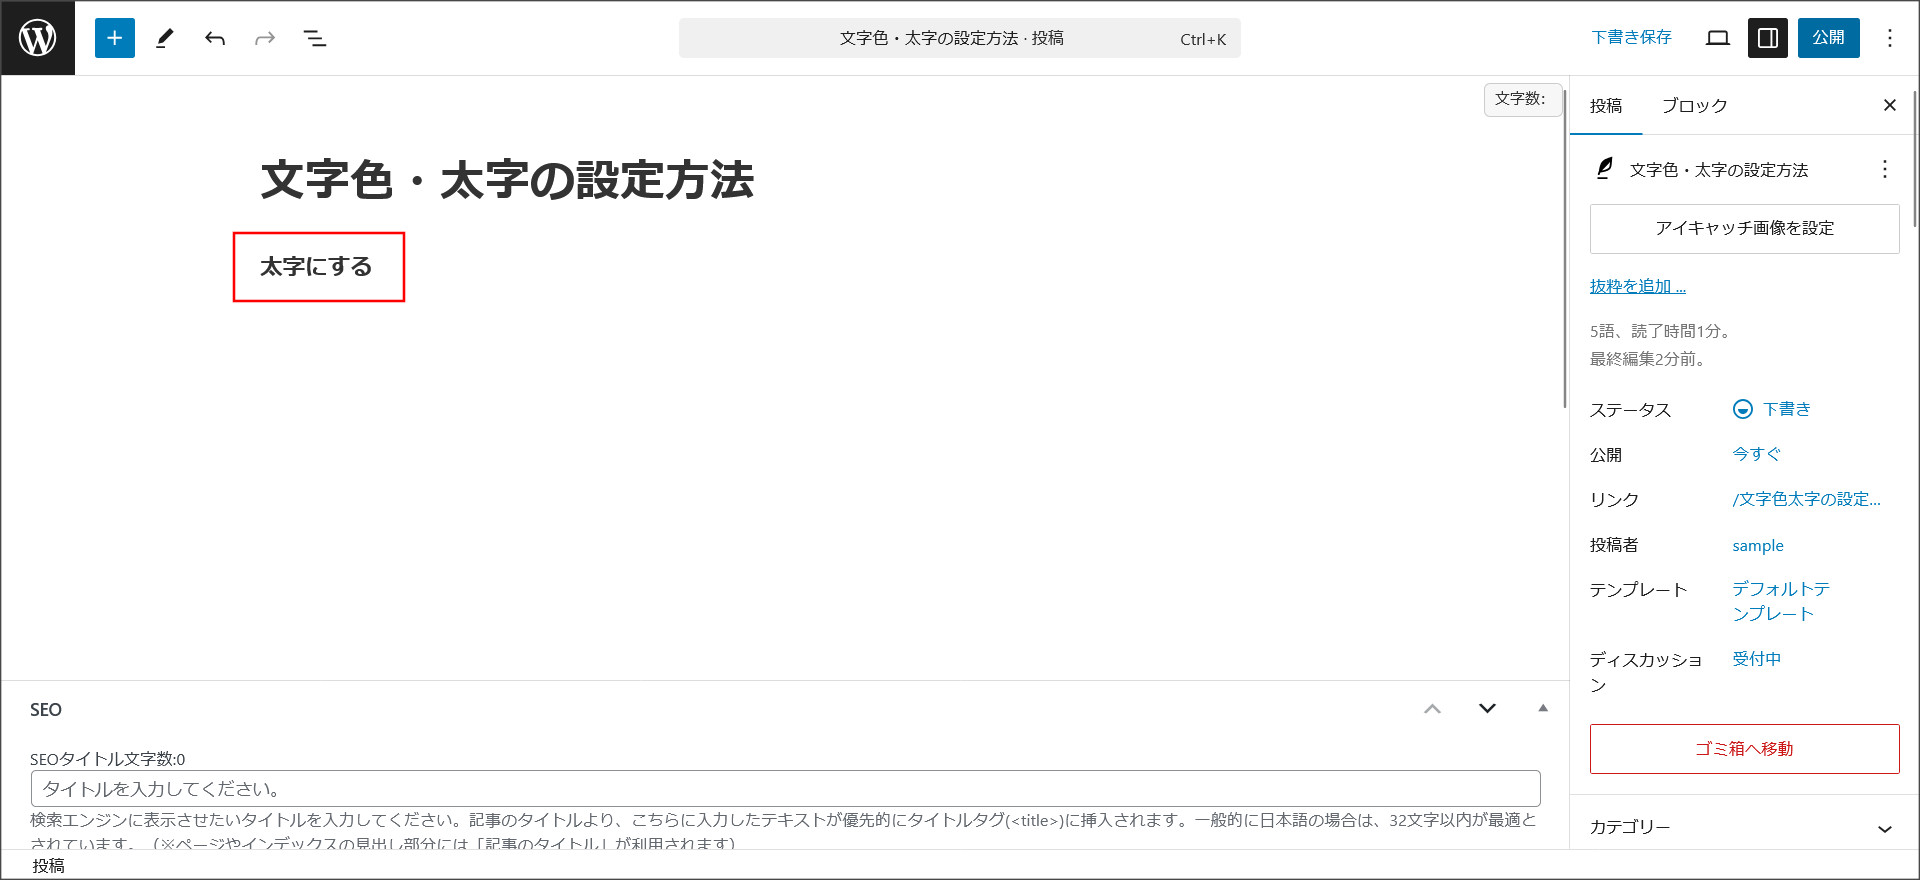Move SEO panel down with arrow
The height and width of the screenshot is (880, 1920).
(x=1488, y=709)
